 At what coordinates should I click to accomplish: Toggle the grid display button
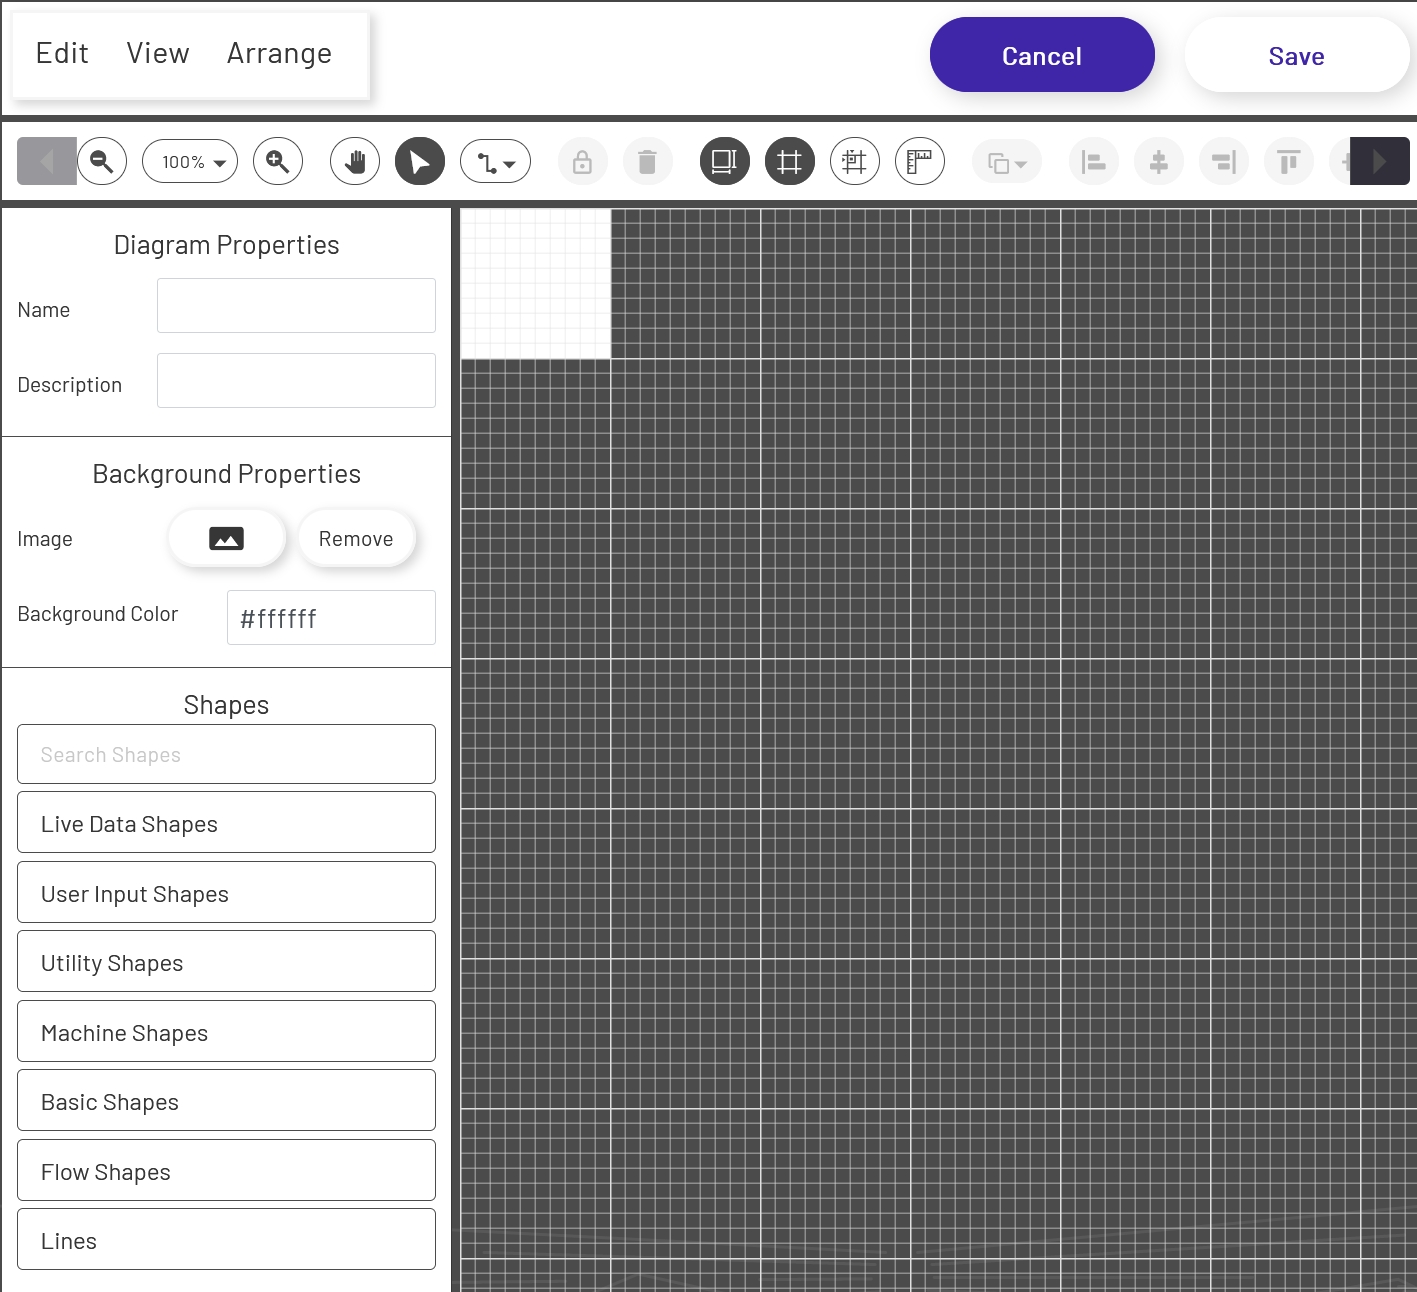pos(790,161)
